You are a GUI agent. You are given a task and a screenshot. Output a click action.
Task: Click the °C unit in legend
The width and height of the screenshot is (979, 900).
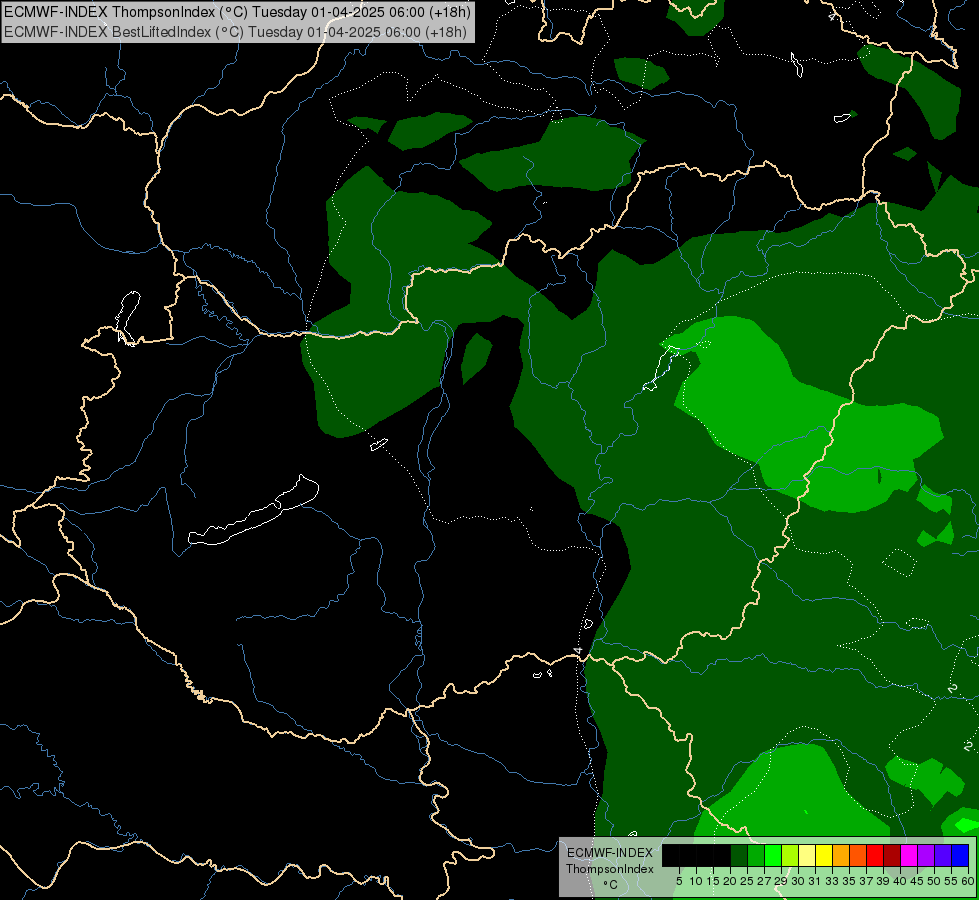point(611,885)
